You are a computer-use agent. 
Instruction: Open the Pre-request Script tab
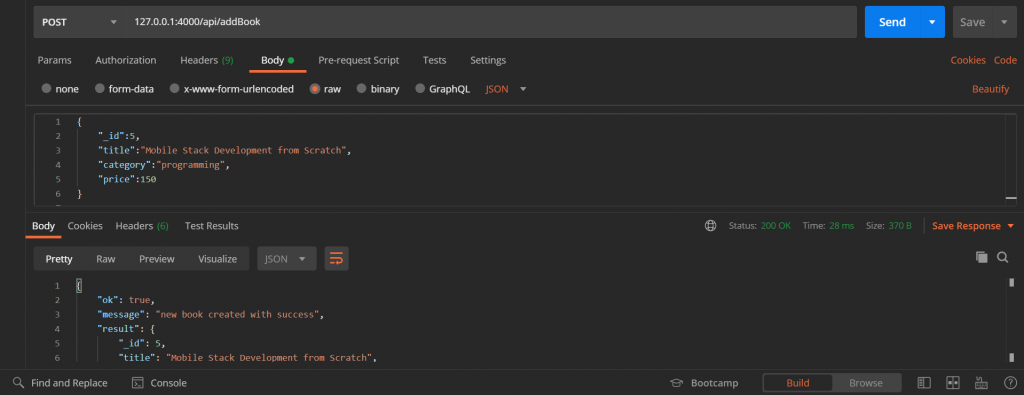pos(359,60)
